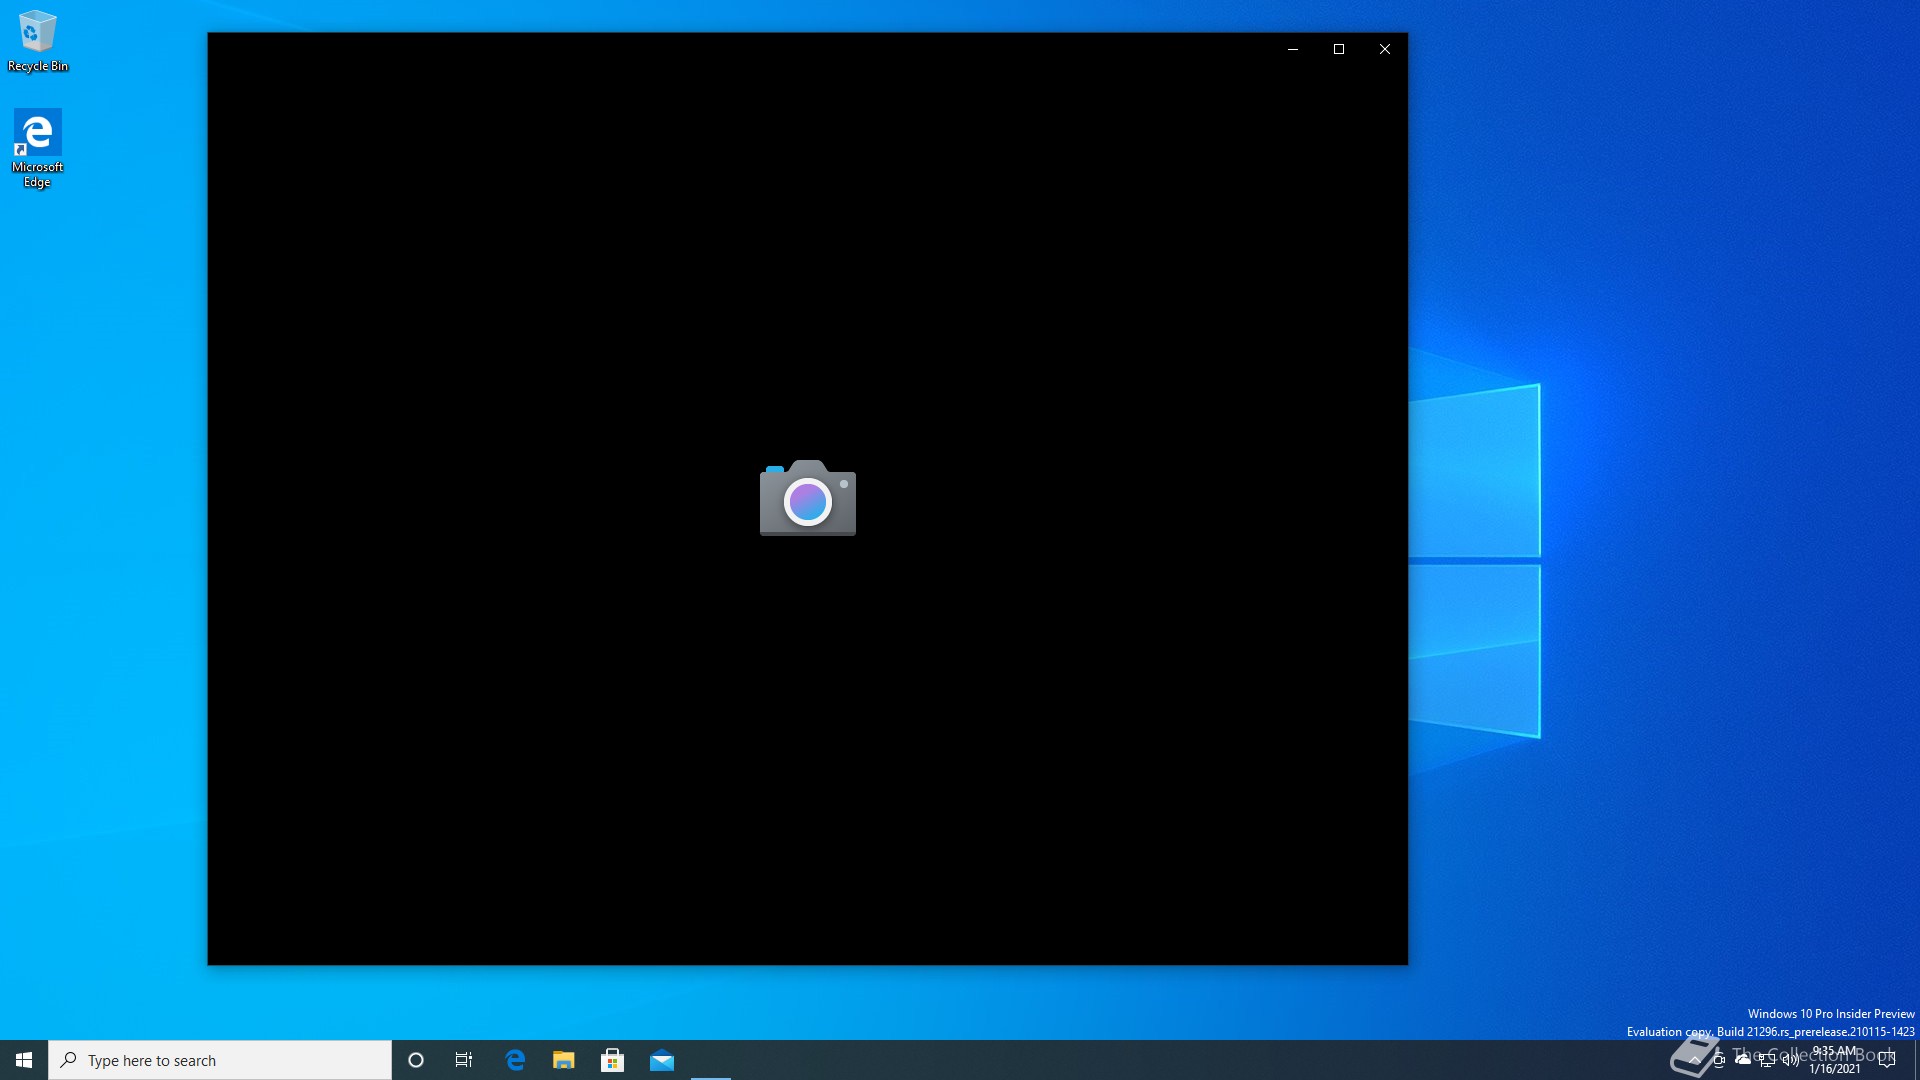Maximize the Camera app window
Screen dimensions: 1920x1080
click(x=1339, y=49)
